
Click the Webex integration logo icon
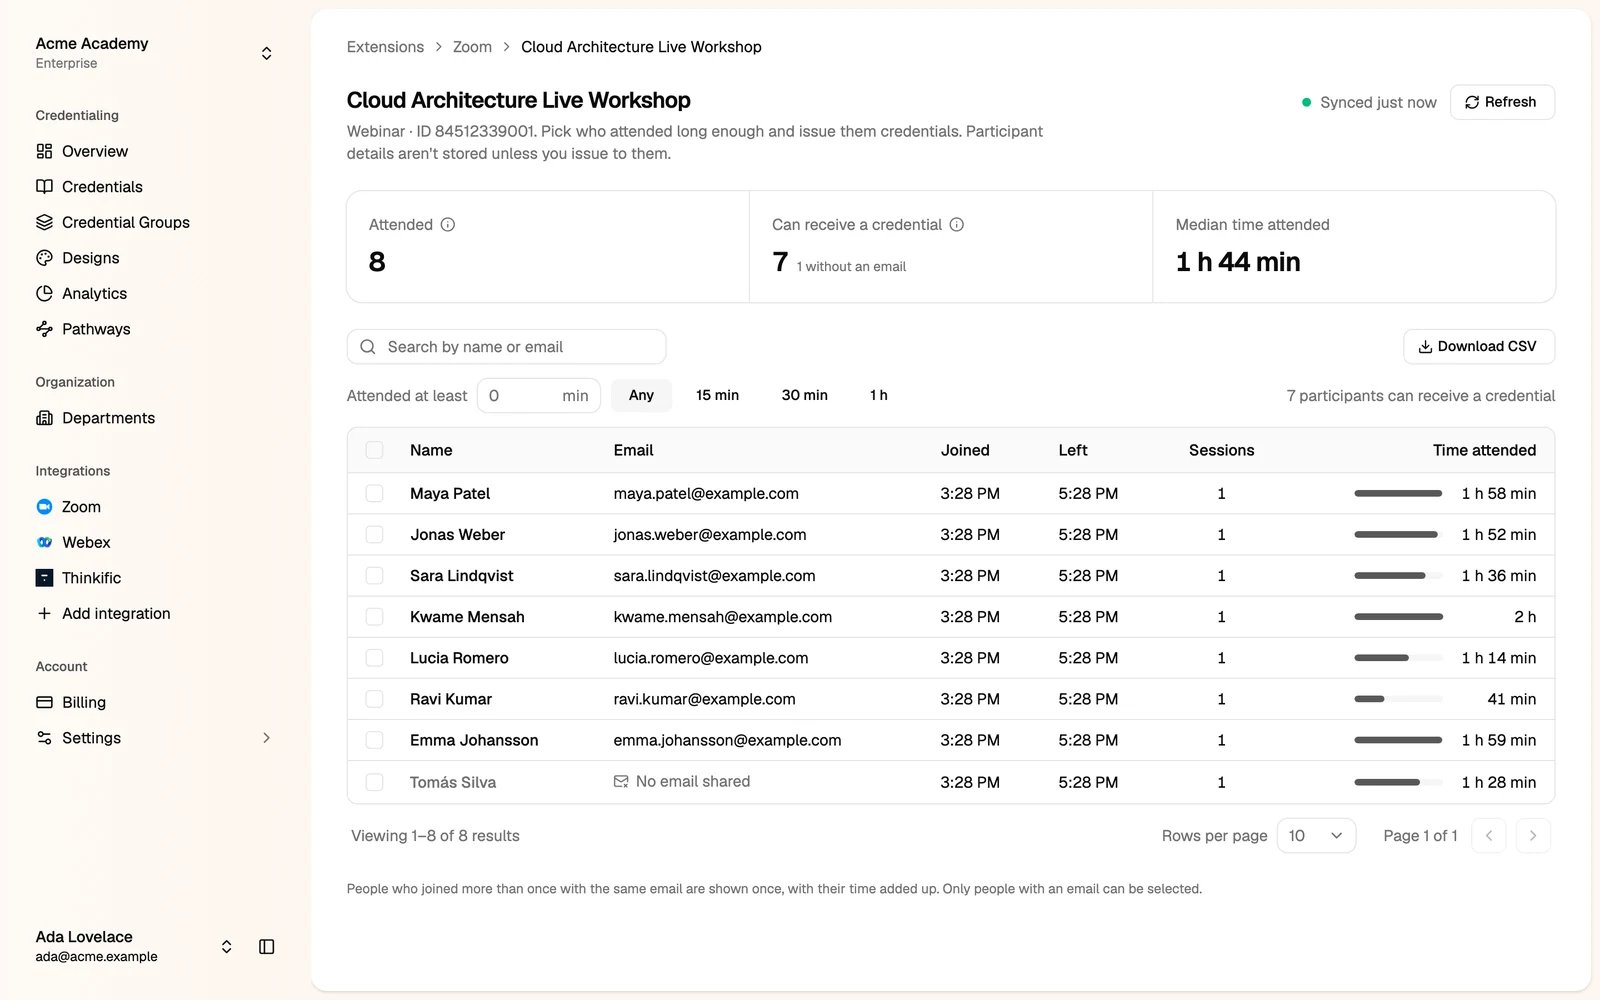click(x=44, y=542)
